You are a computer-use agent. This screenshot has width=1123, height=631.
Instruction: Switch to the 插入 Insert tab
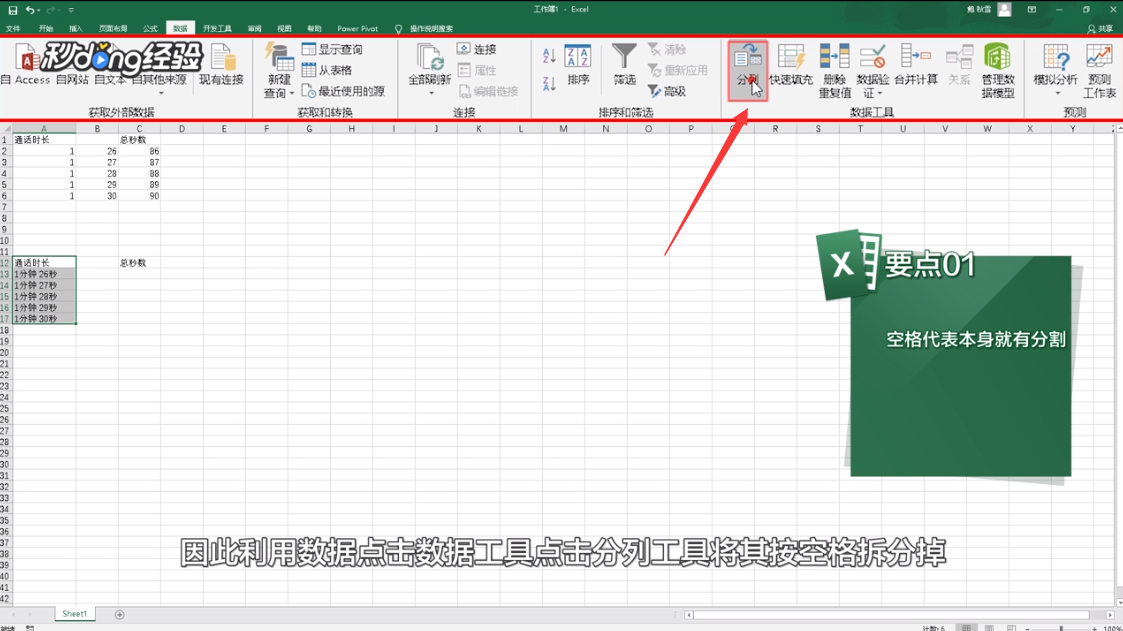[x=76, y=29]
